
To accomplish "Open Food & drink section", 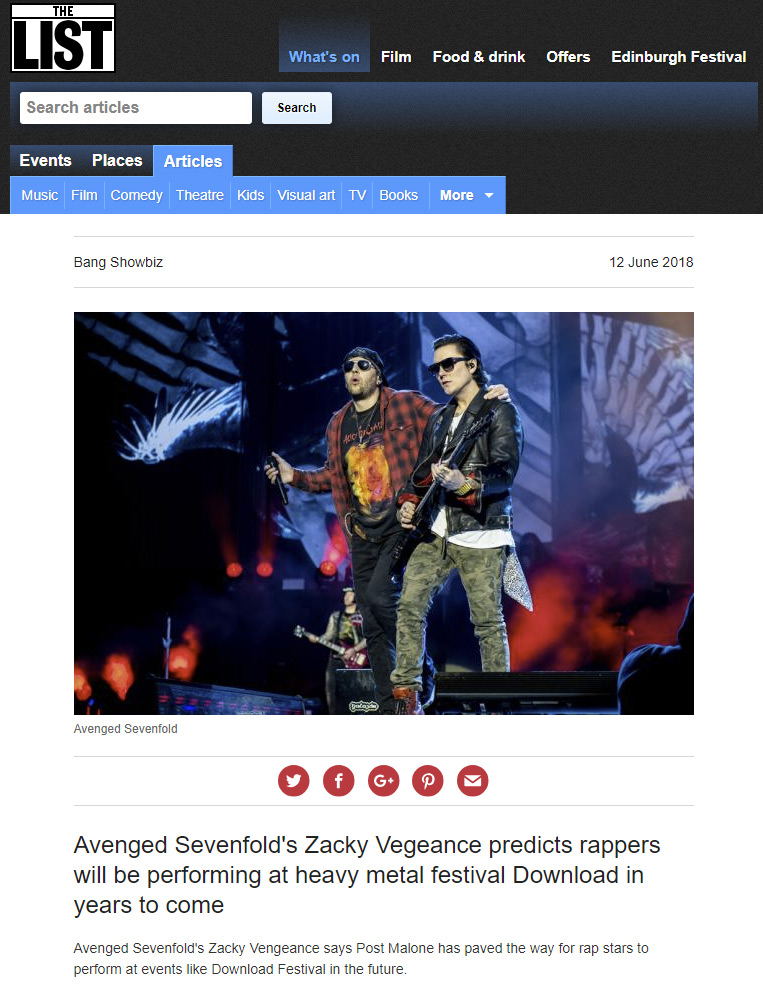I will pyautogui.click(x=479, y=56).
